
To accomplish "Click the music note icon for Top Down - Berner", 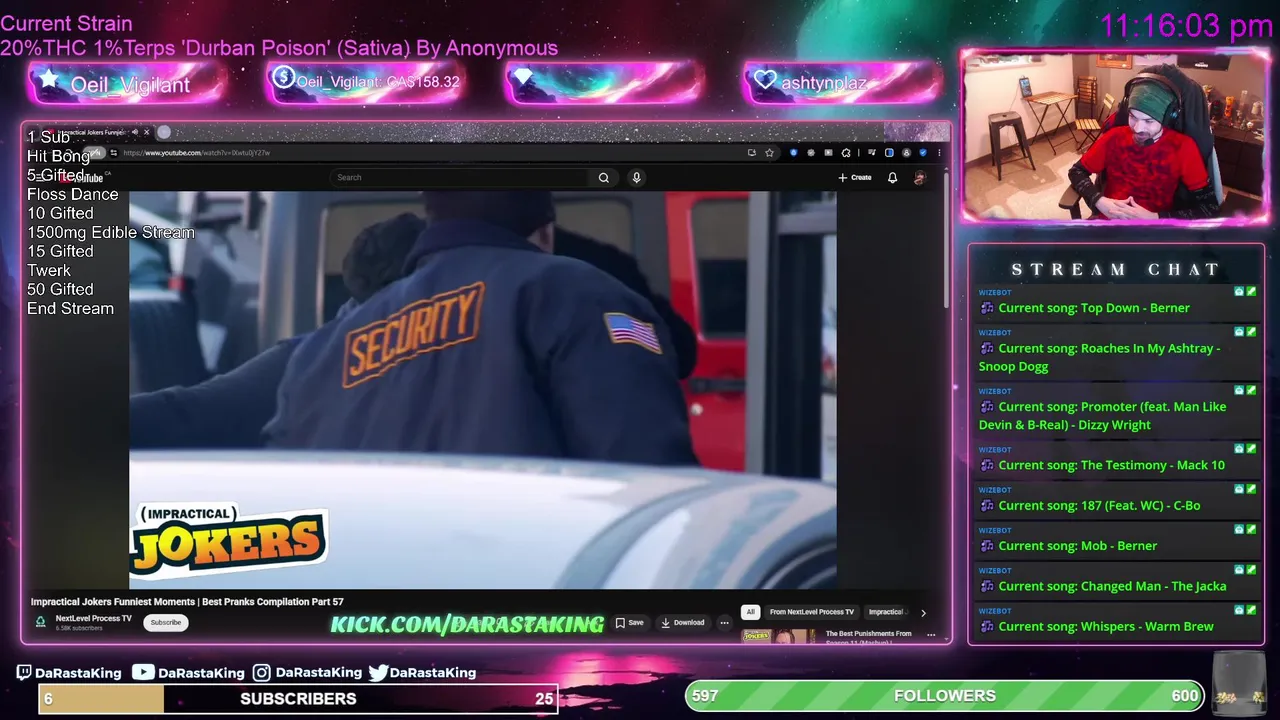I will pyautogui.click(x=987, y=308).
